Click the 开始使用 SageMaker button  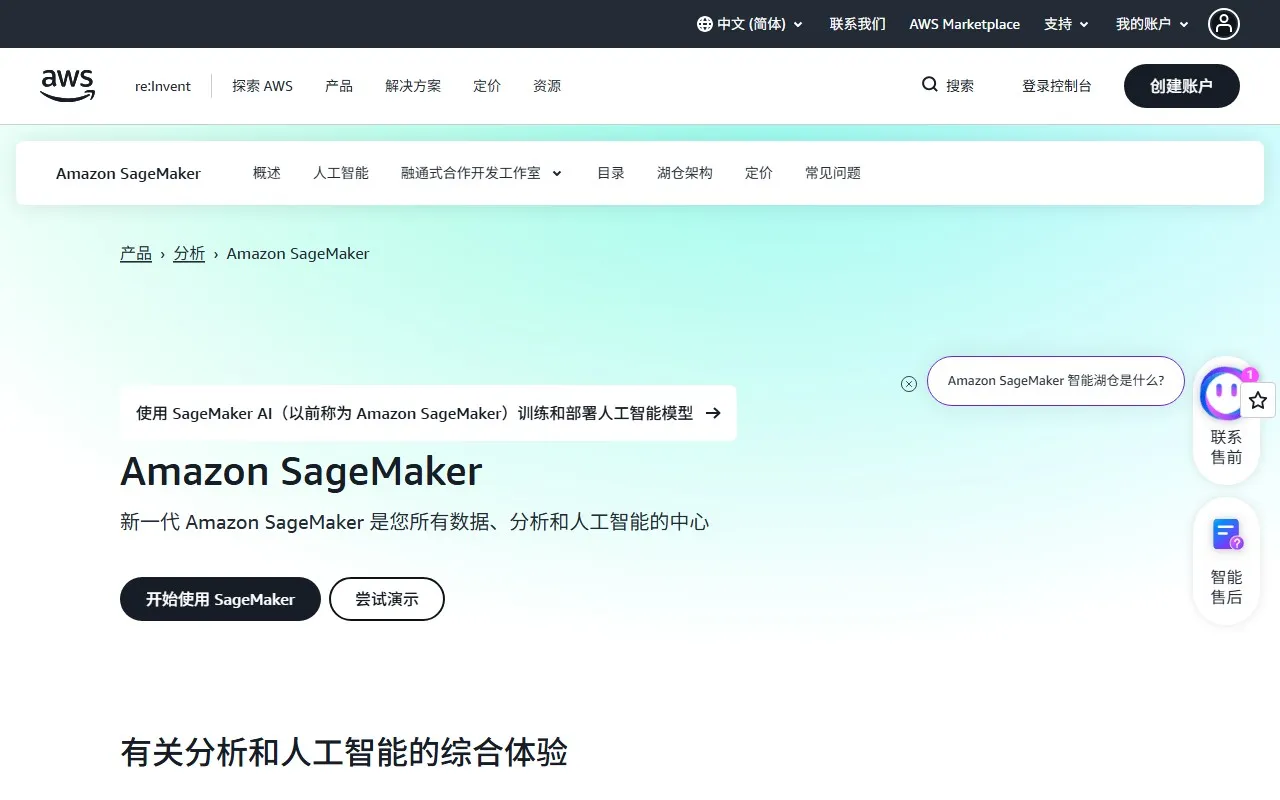point(219,599)
